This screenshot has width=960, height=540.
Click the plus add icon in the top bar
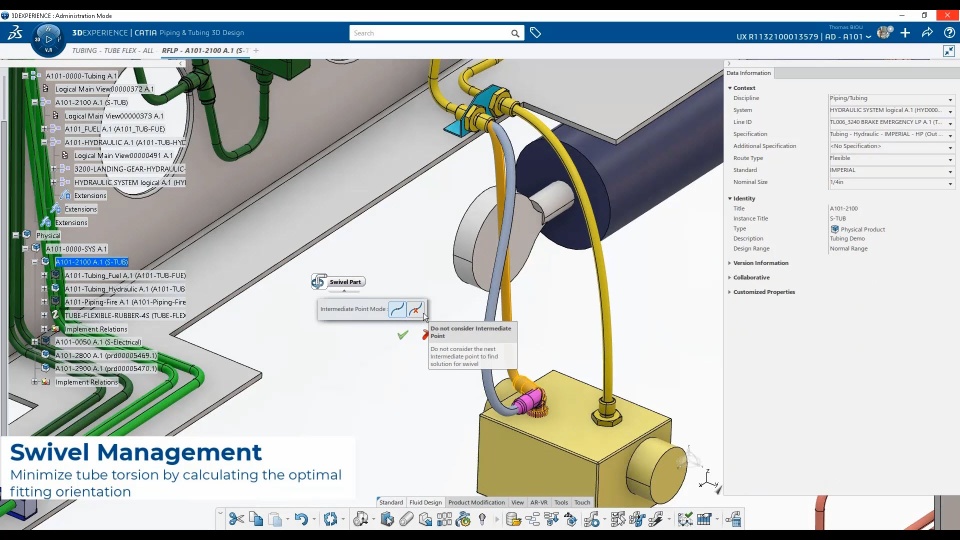click(x=905, y=32)
